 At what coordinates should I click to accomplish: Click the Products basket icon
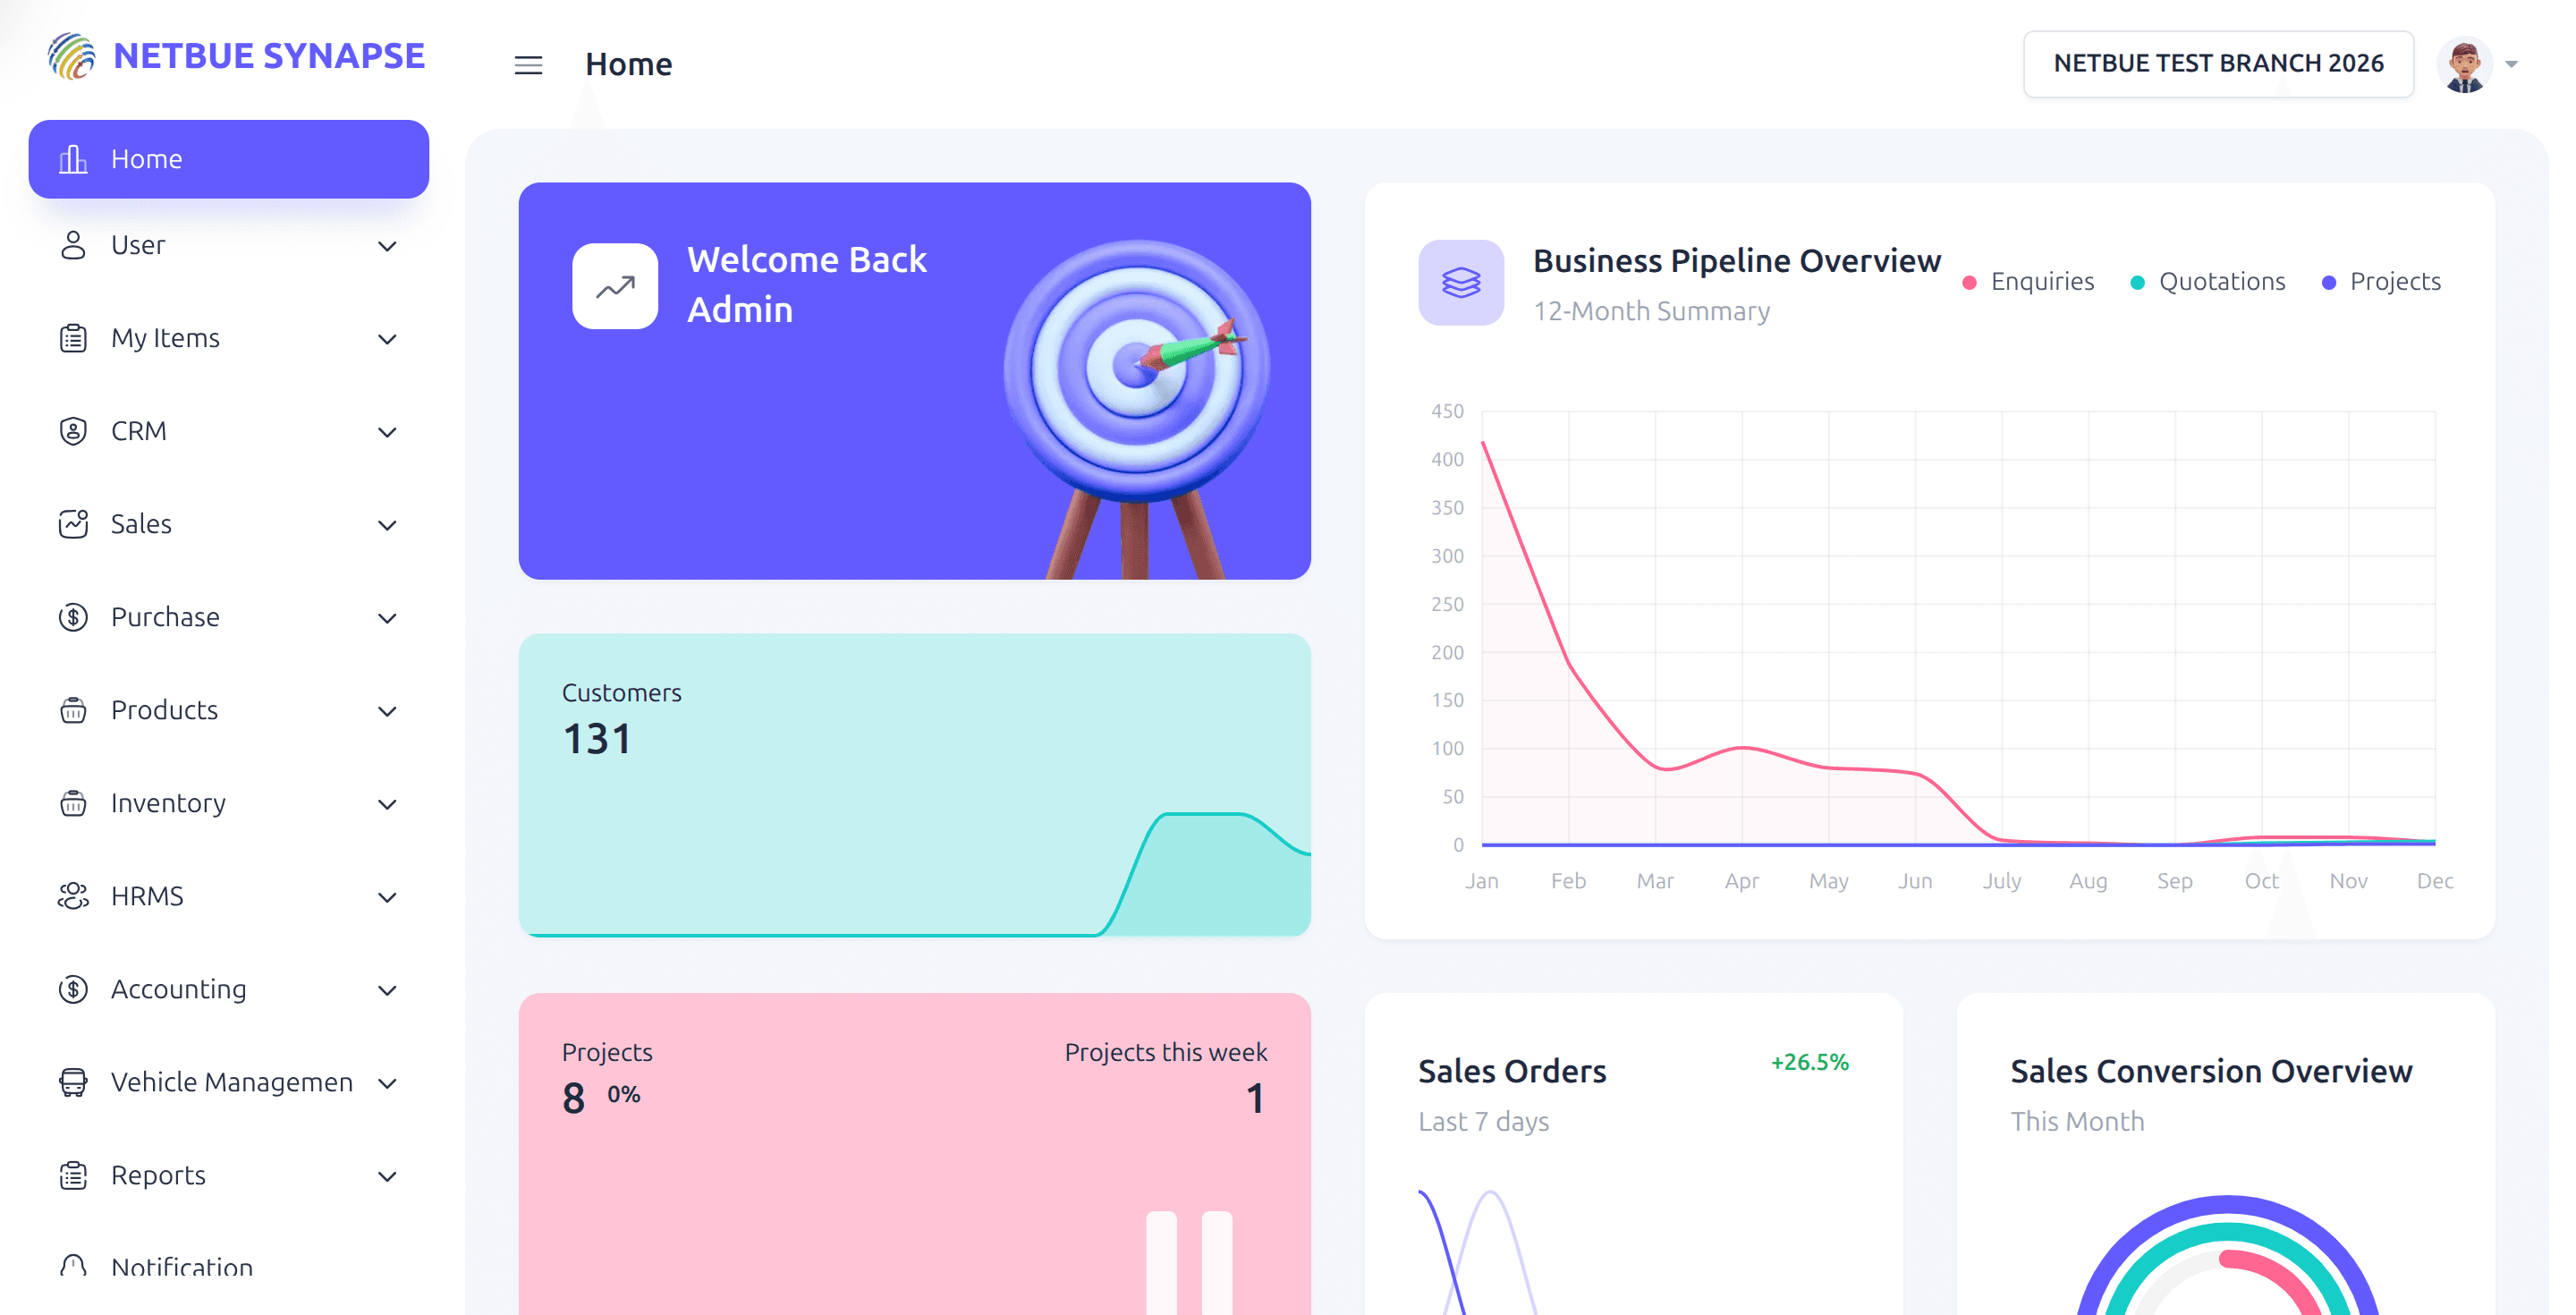[x=73, y=710]
